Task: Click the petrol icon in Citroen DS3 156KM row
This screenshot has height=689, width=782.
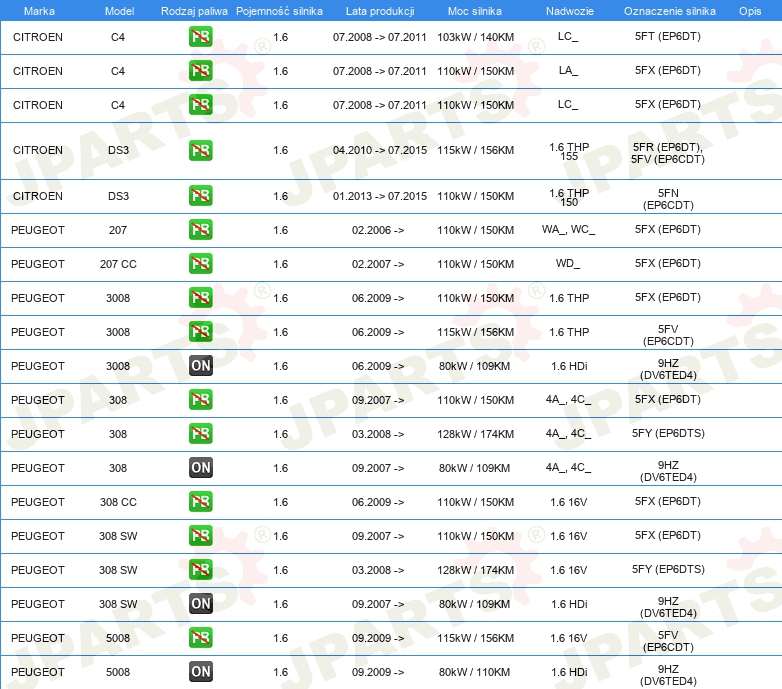Action: point(200,150)
